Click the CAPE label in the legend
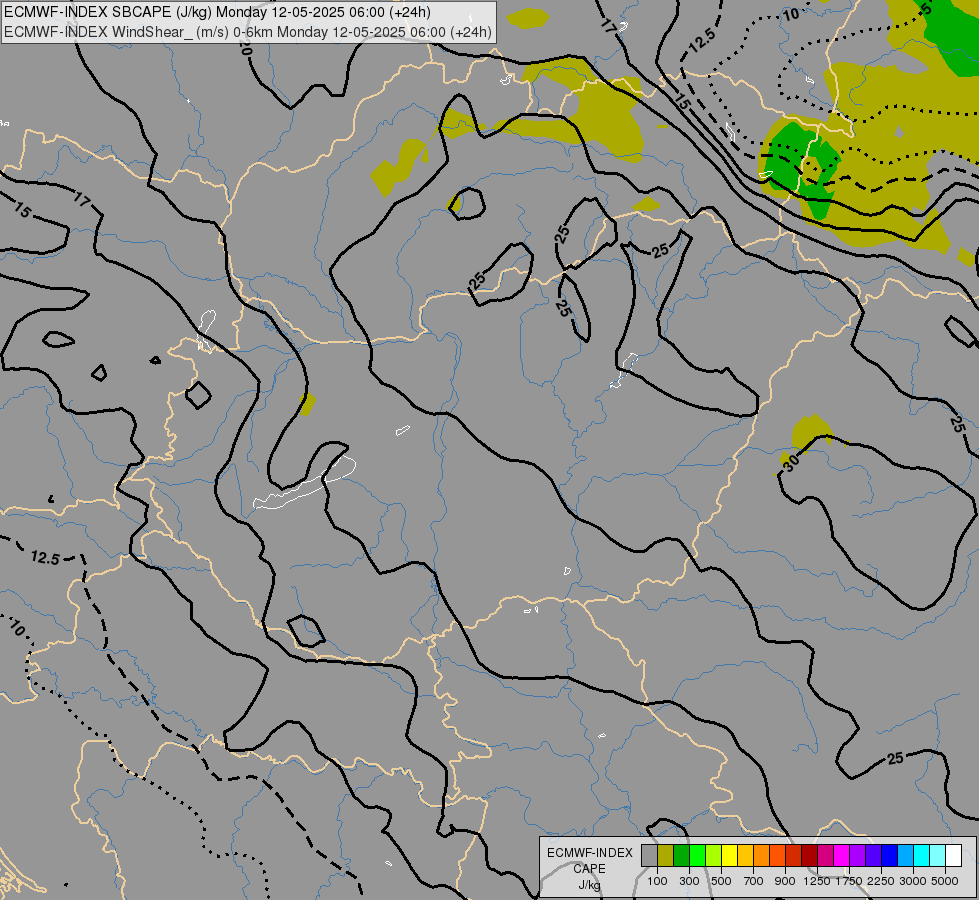This screenshot has height=900, width=979. [589, 869]
